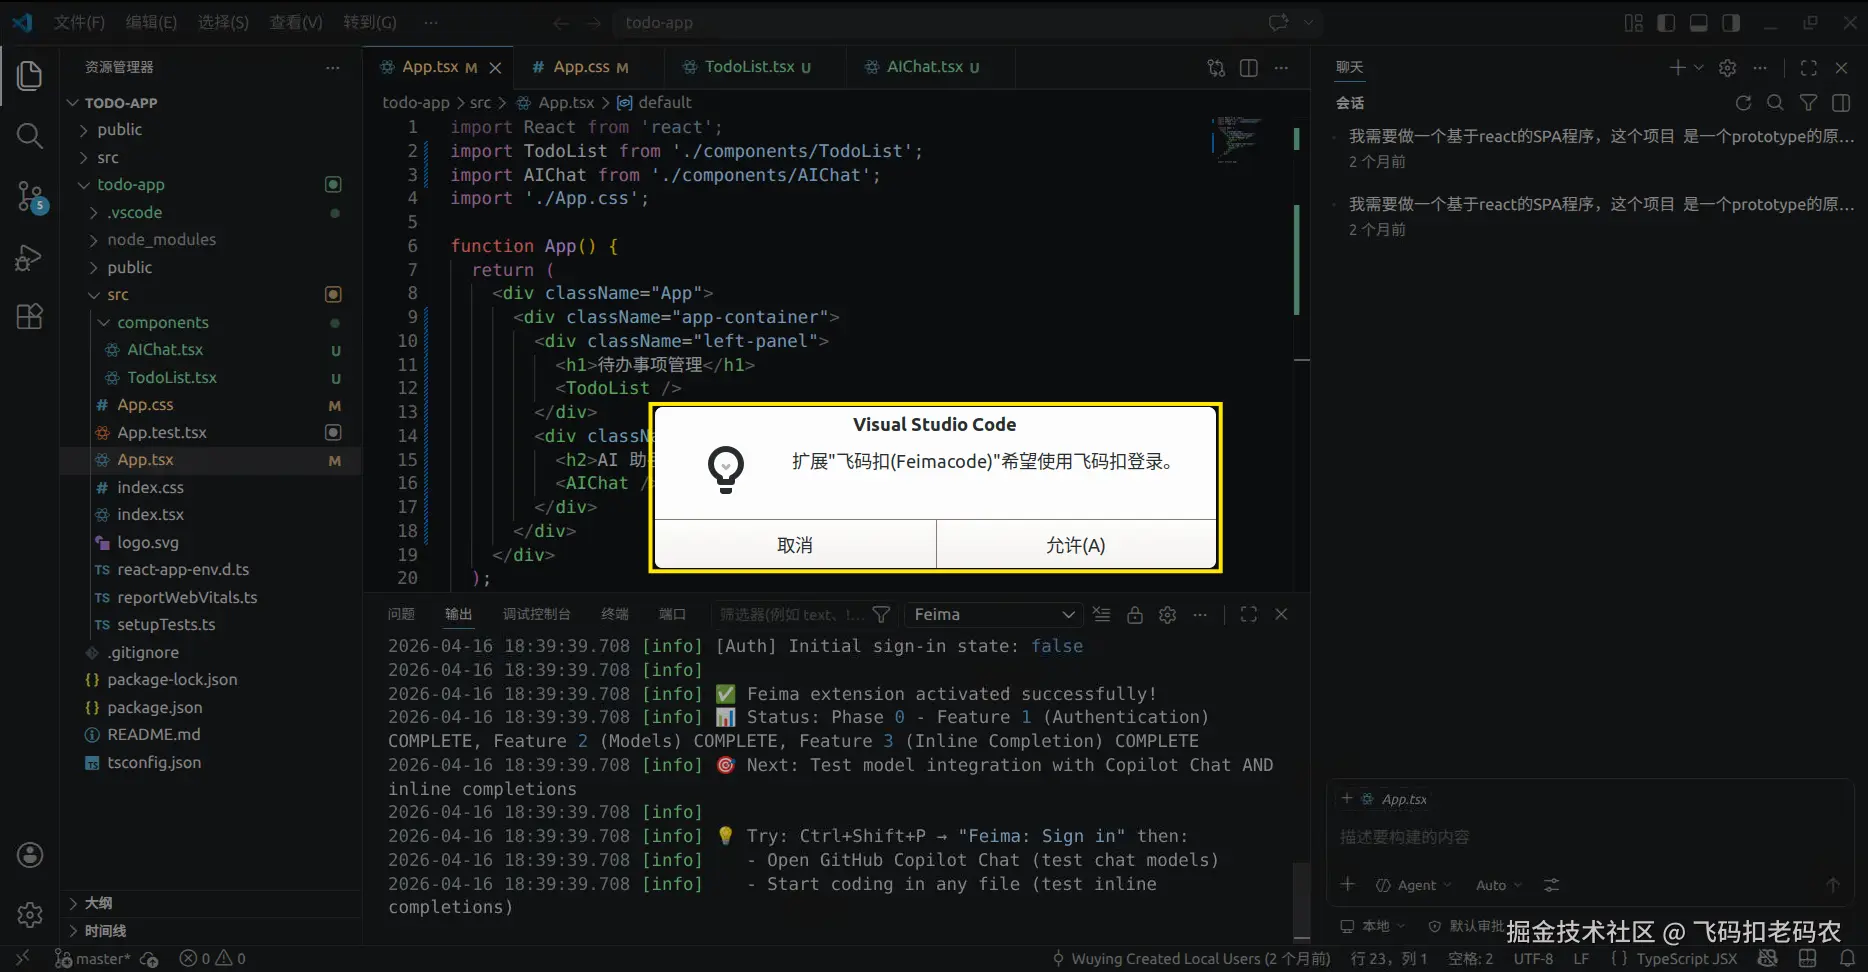Image resolution: width=1868 pixels, height=972 pixels.
Task: Focus the chat input 描述要构建的内容
Action: pos(1590,837)
